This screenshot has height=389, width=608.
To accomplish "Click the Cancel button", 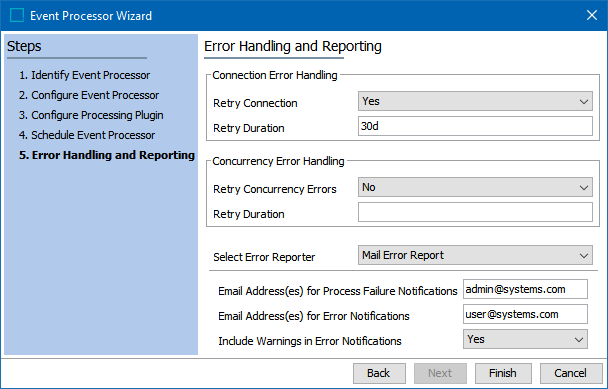I will [x=570, y=373].
